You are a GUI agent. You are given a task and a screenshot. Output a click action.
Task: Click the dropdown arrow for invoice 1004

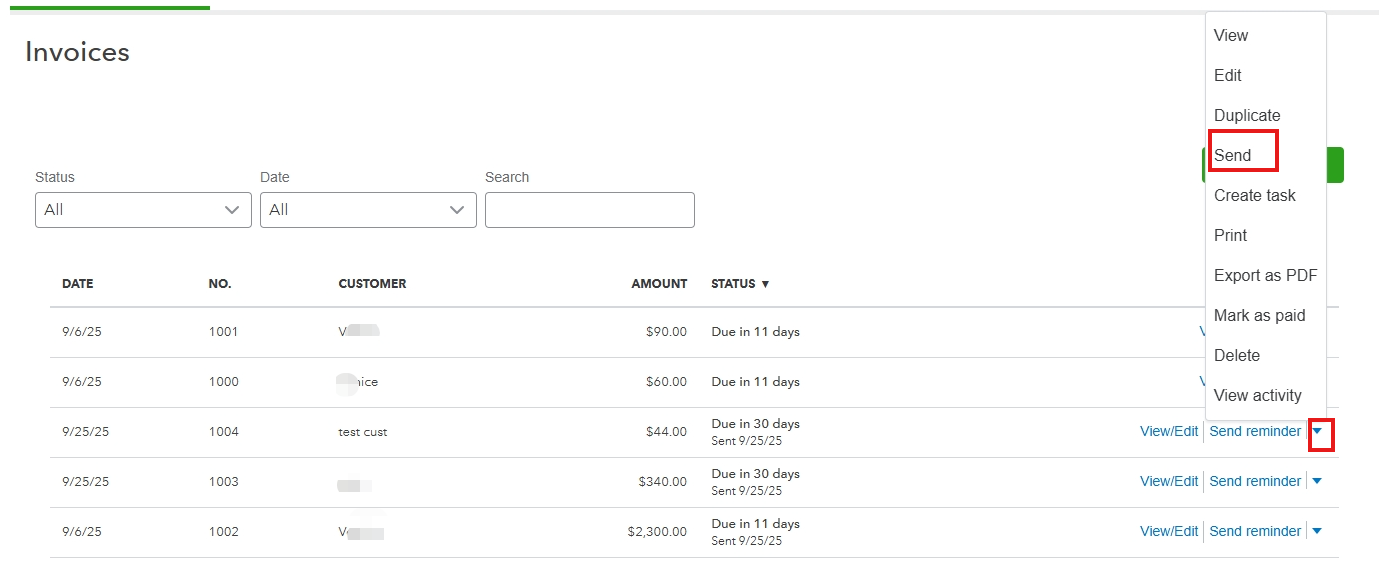coord(1317,432)
